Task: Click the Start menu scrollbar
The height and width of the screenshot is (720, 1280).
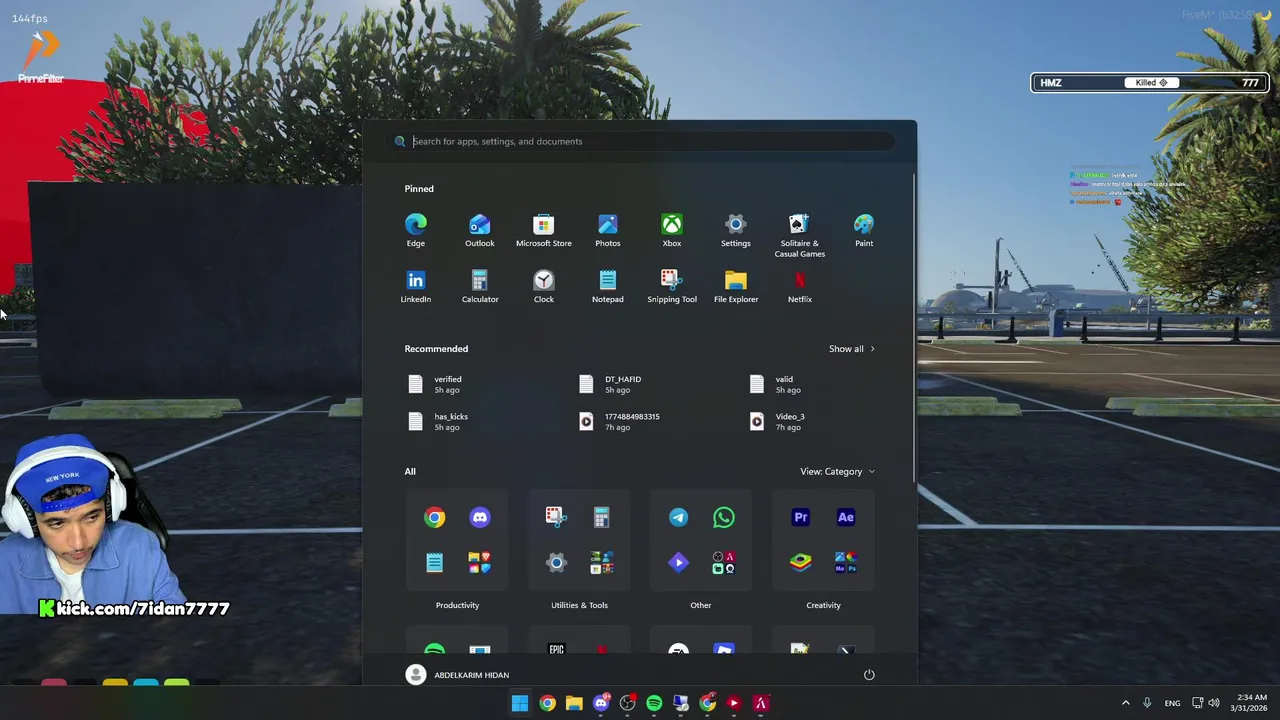Action: click(914, 330)
